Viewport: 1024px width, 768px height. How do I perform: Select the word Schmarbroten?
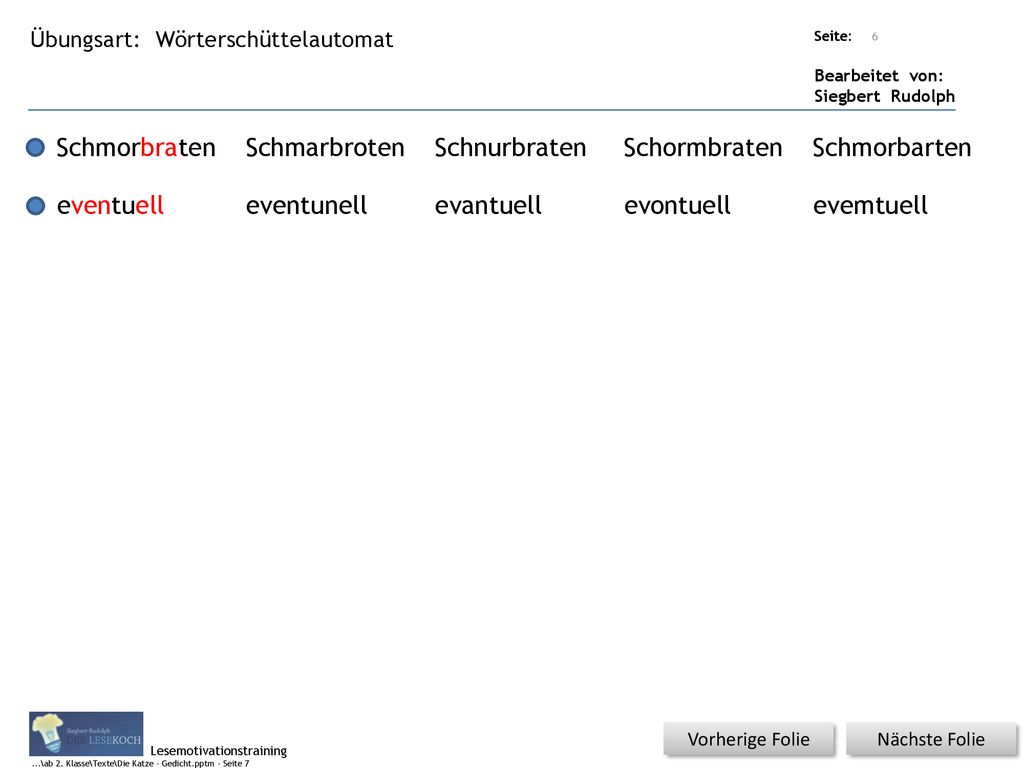tap(325, 148)
